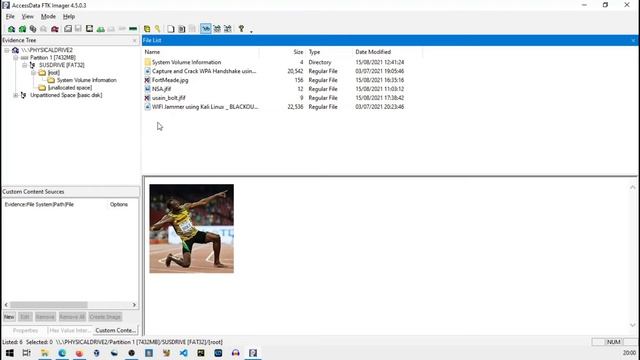
Task: Click the viewer pane scroll down arrow
Action: click(x=633, y=325)
